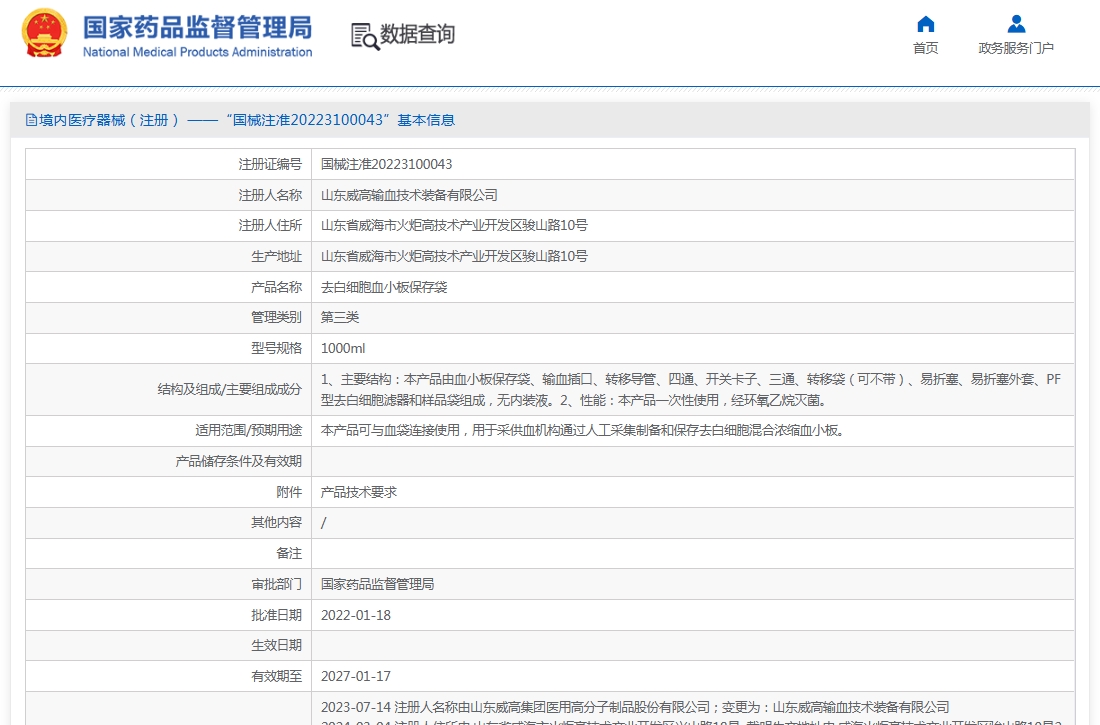The height and width of the screenshot is (725, 1100).
Task: Select the 1000ml specification value
Action: 343,348
